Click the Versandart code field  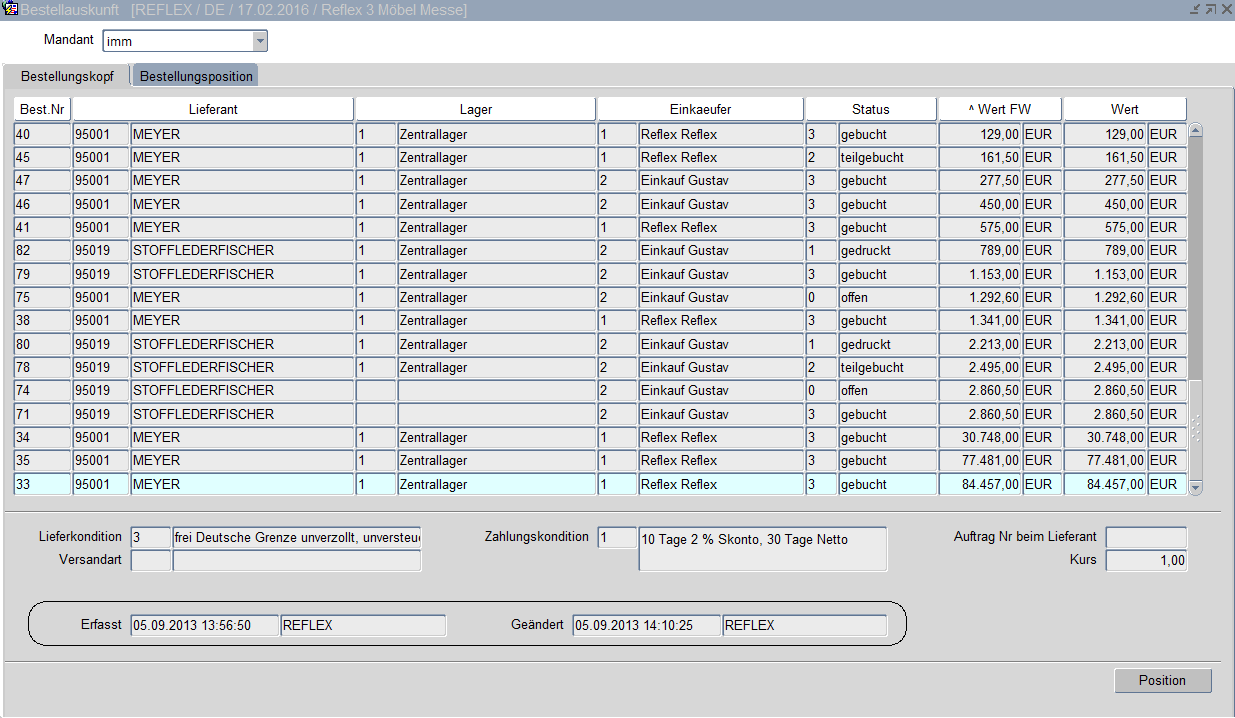pos(151,561)
